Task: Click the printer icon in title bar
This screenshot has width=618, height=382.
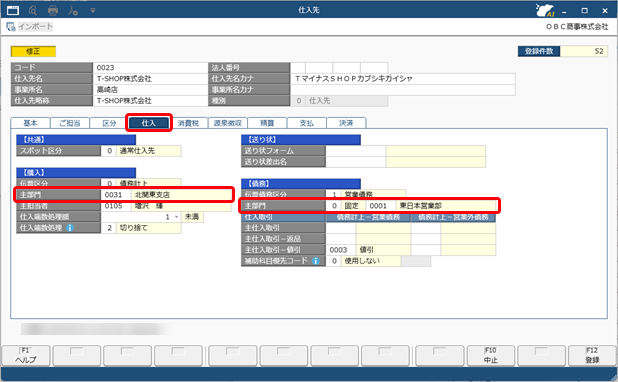Action: (x=53, y=11)
